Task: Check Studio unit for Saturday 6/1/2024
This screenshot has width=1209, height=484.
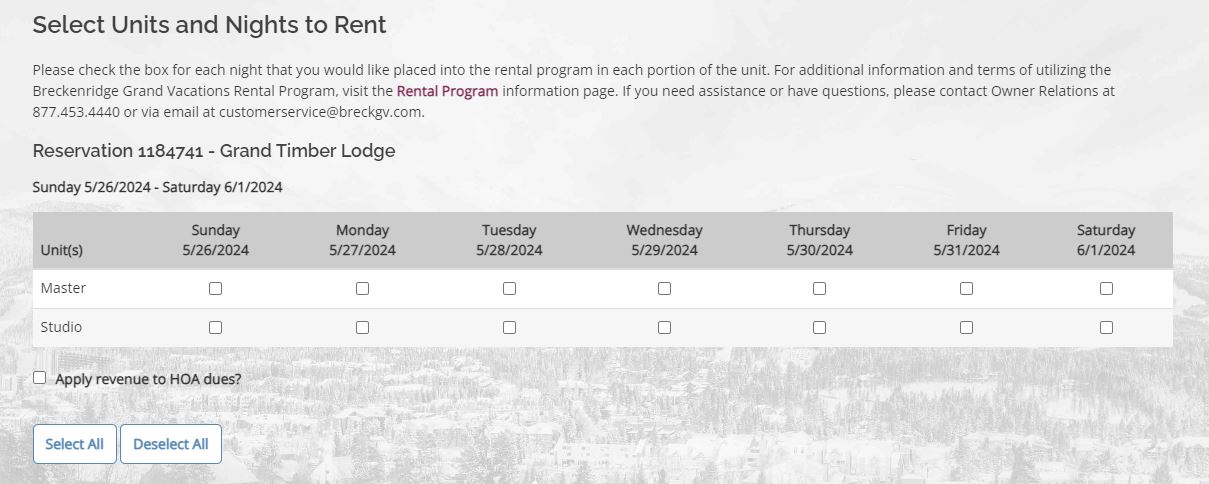Action: pos(1106,327)
